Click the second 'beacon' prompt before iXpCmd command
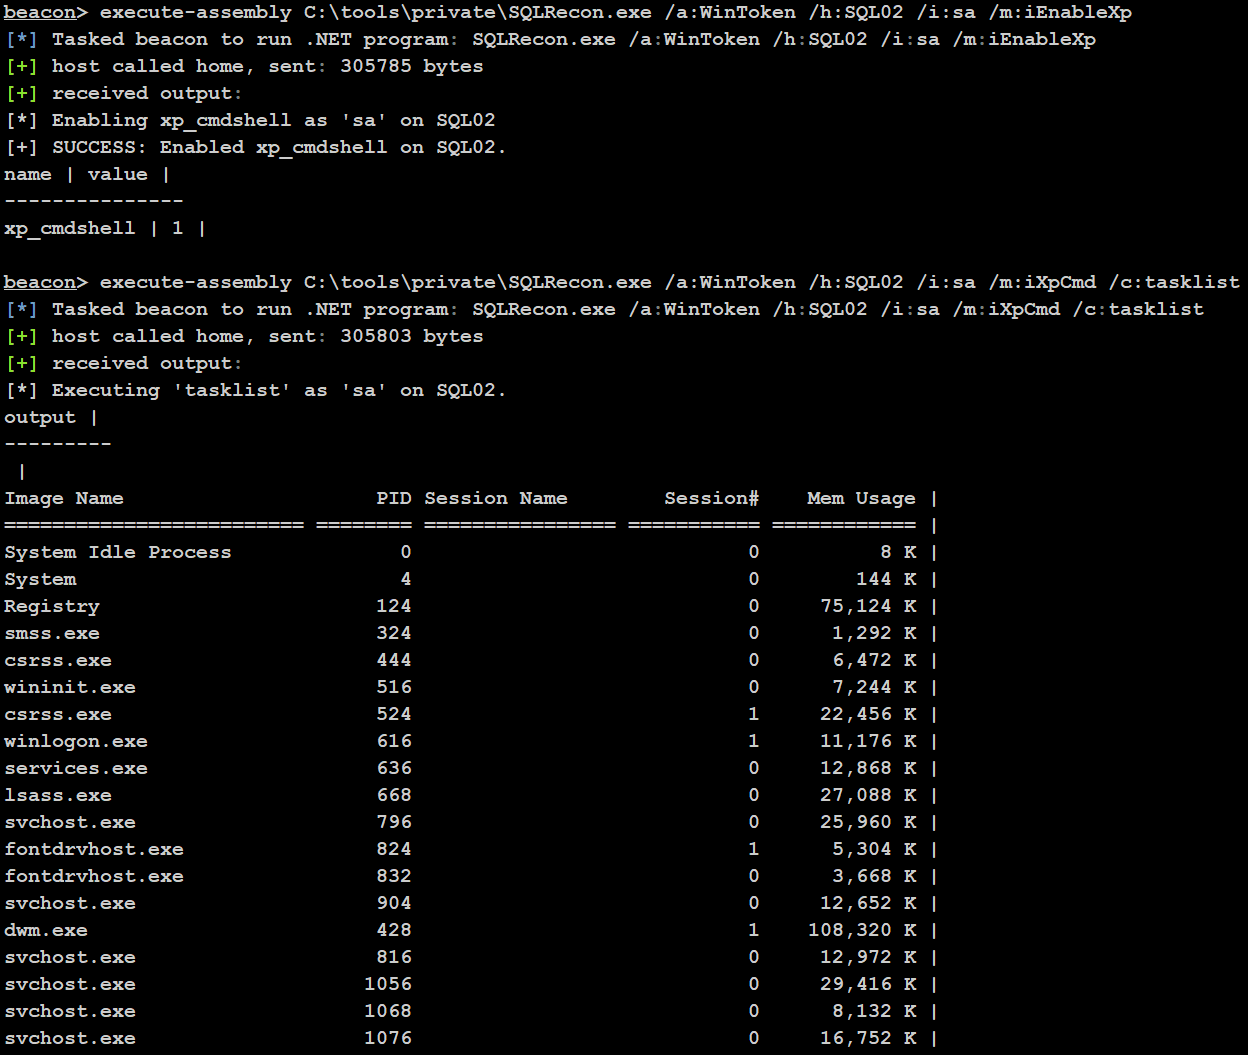The width and height of the screenshot is (1248, 1055). click(x=40, y=282)
